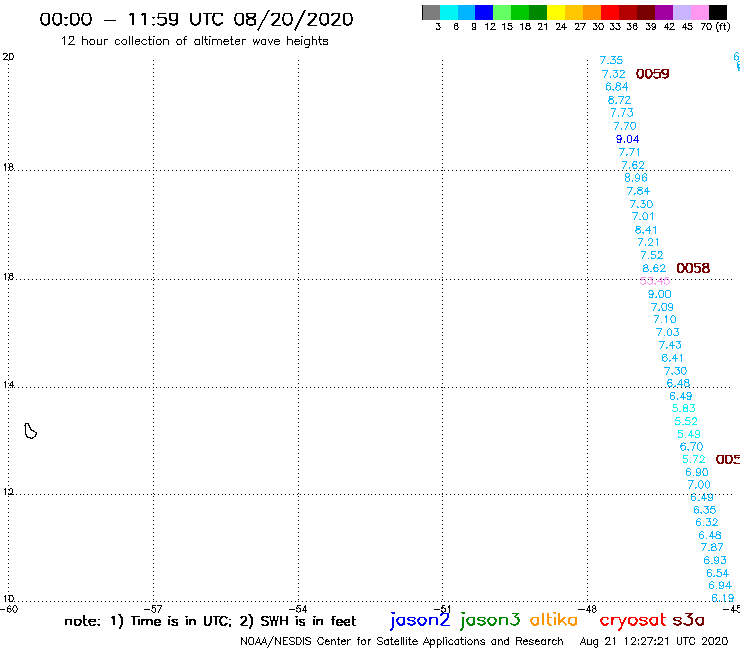Pick the light green legend swatch
Image resolution: width=740 pixels, height=650 pixels.
point(502,13)
